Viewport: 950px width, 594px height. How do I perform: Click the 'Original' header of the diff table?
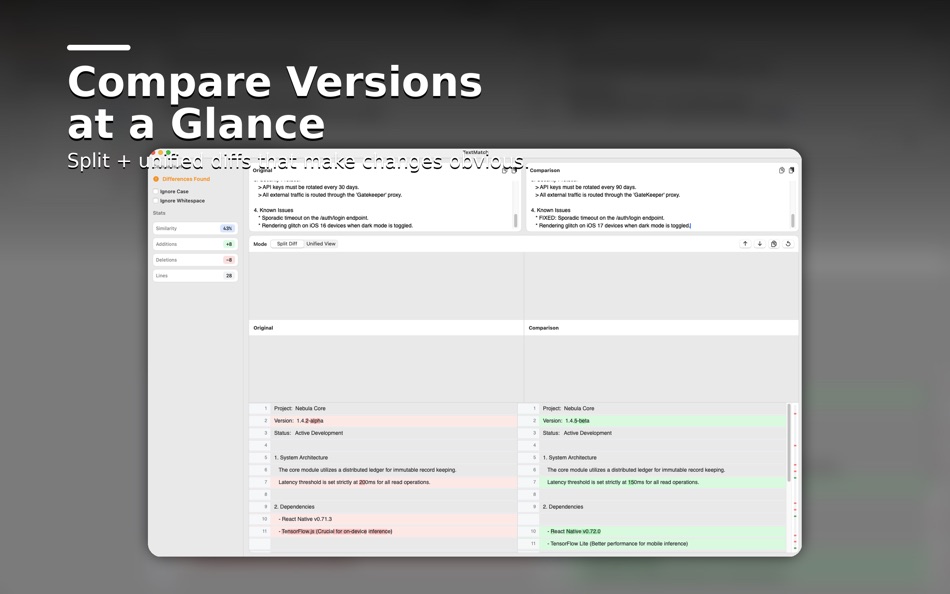pos(263,328)
